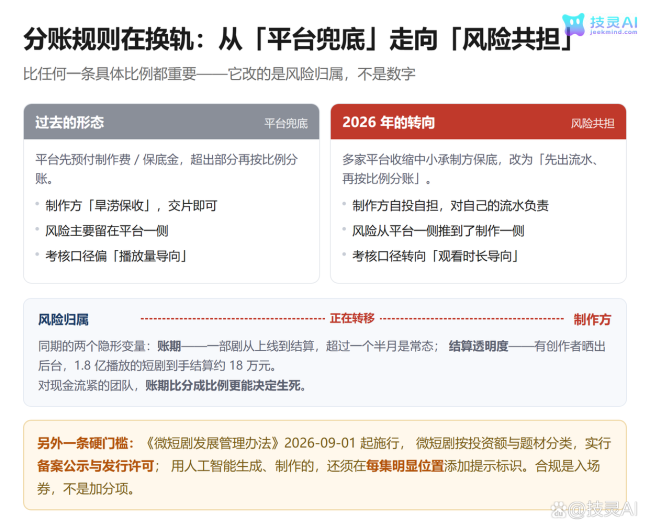Click the bullet 风险主要留在平台一侧
This screenshot has height=532, width=650.
pyautogui.click(x=107, y=231)
